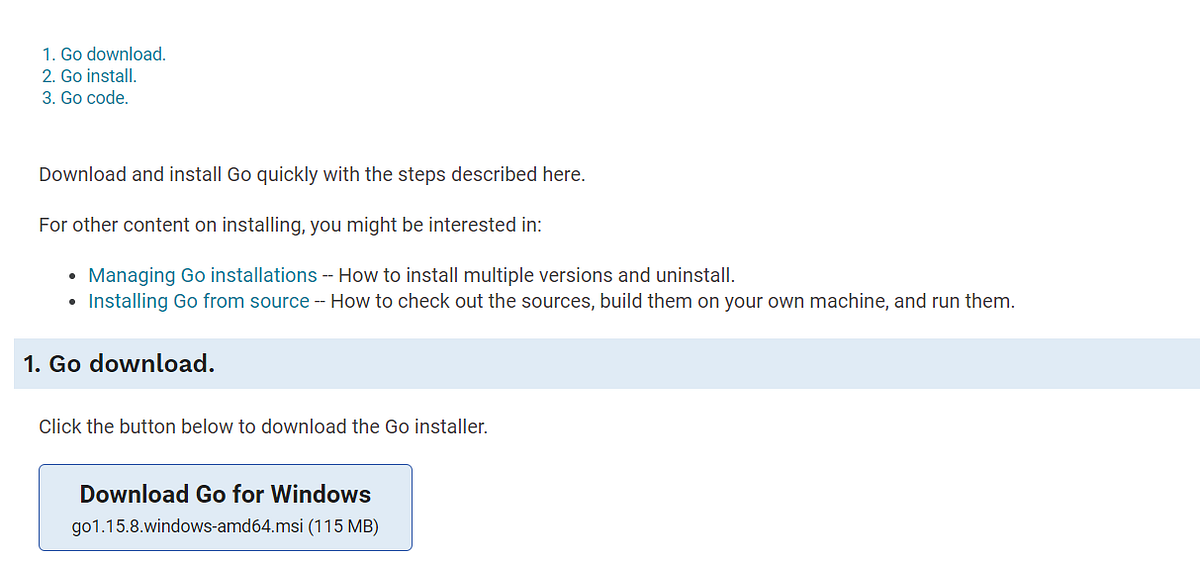Open the '3. Go code.' link
The height and width of the screenshot is (571, 1200).
pos(86,98)
